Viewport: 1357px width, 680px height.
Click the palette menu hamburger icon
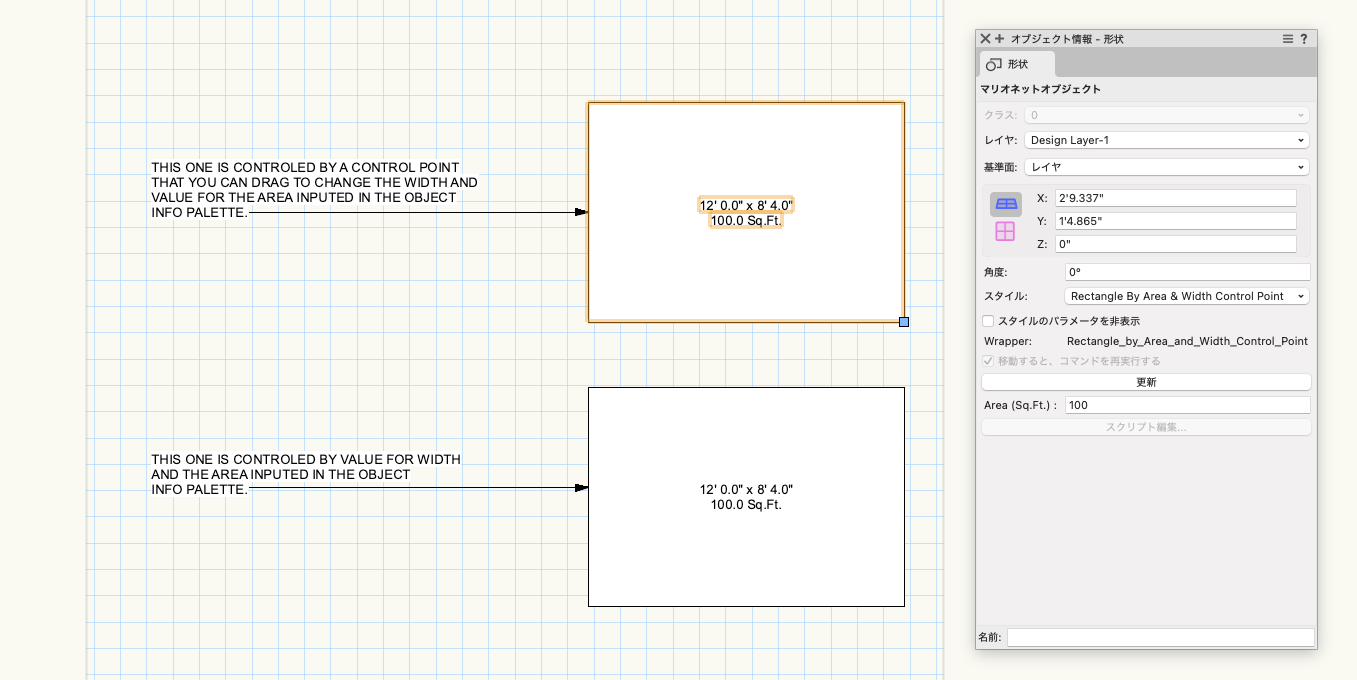pyautogui.click(x=1288, y=39)
